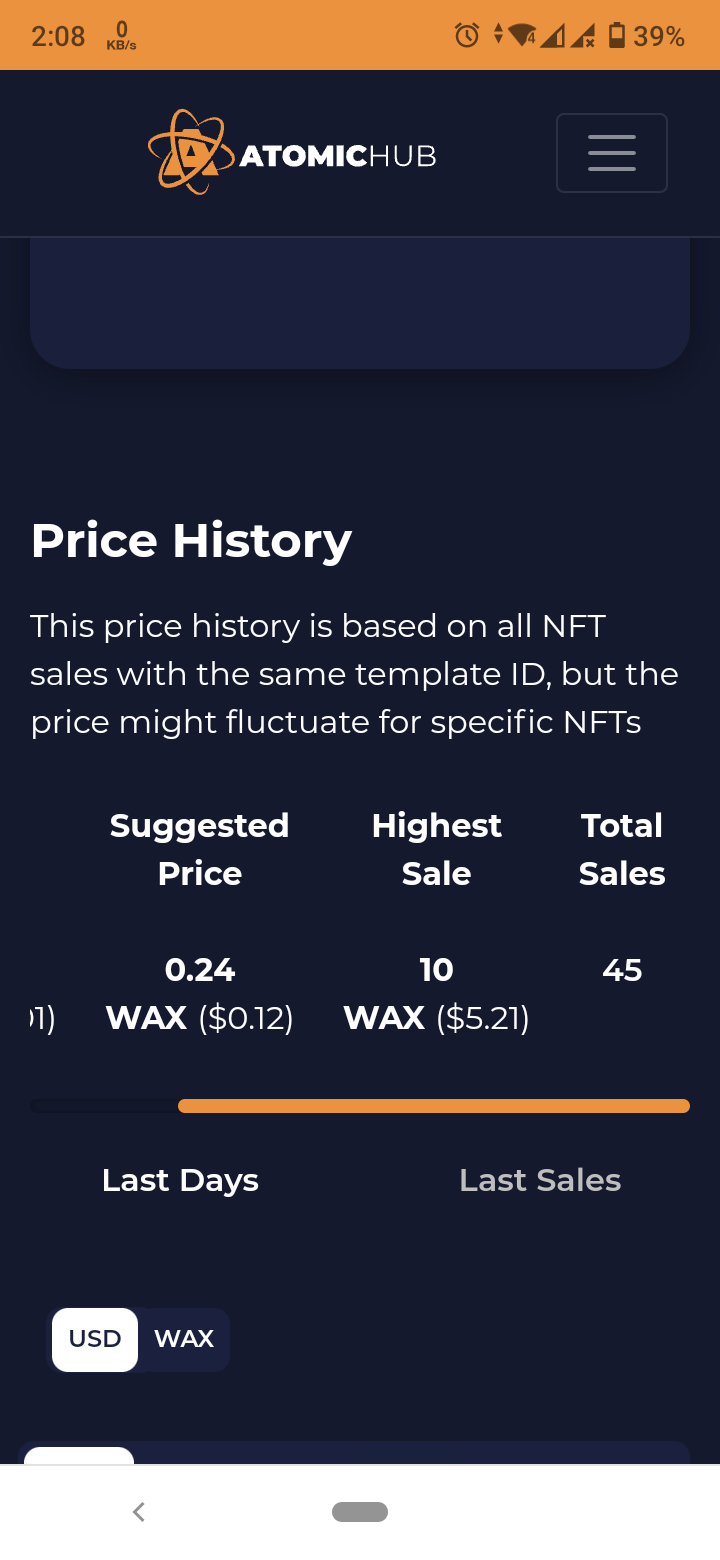Switch price display to WAX
720x1560 pixels.
click(x=184, y=1339)
